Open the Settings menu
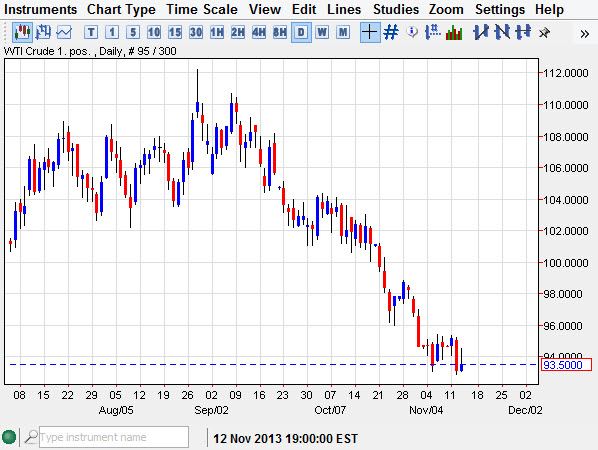 pyautogui.click(x=500, y=9)
